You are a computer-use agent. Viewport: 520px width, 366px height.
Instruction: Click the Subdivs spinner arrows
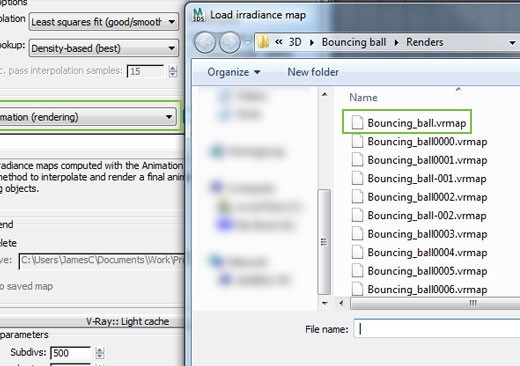(100, 353)
